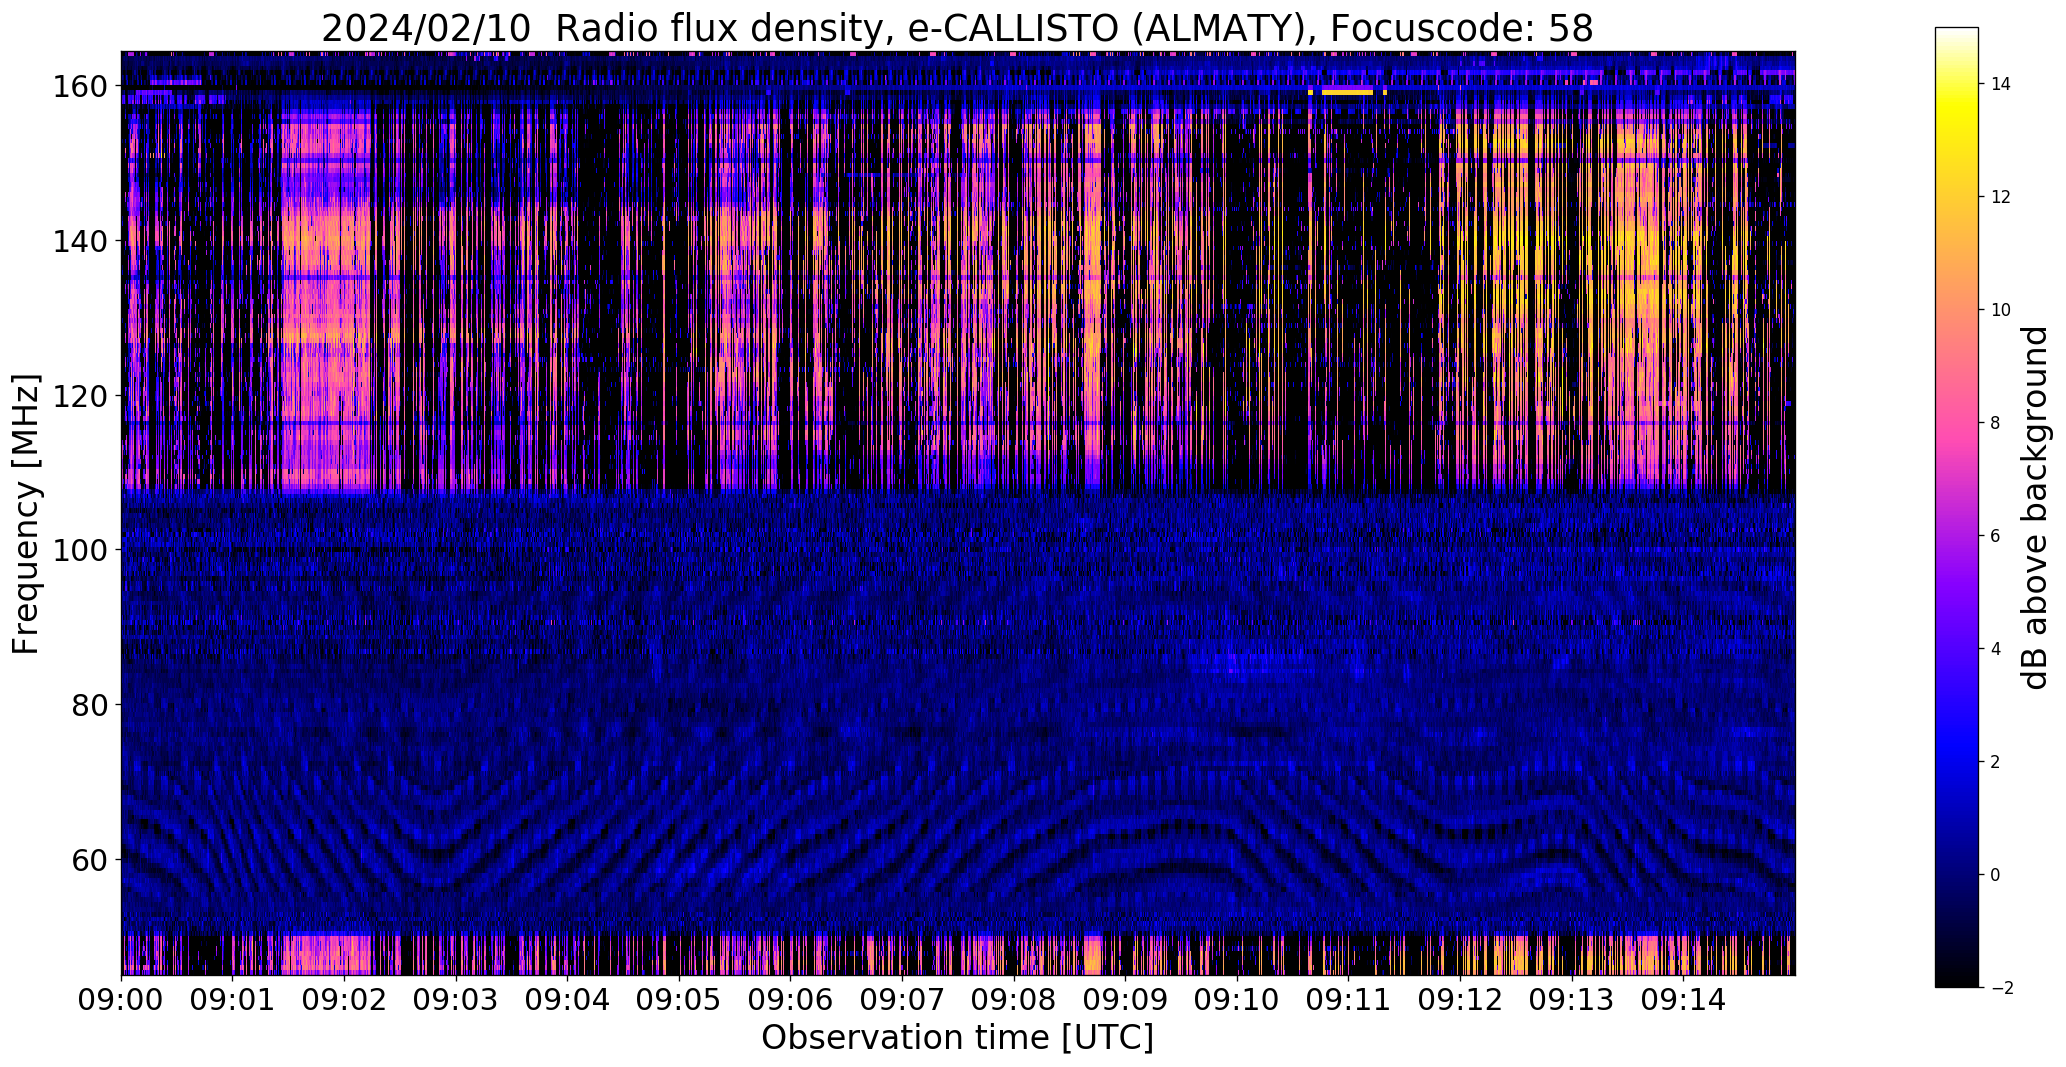Click the 09:13 time tick label
The image size is (2066, 1067).
[1571, 999]
